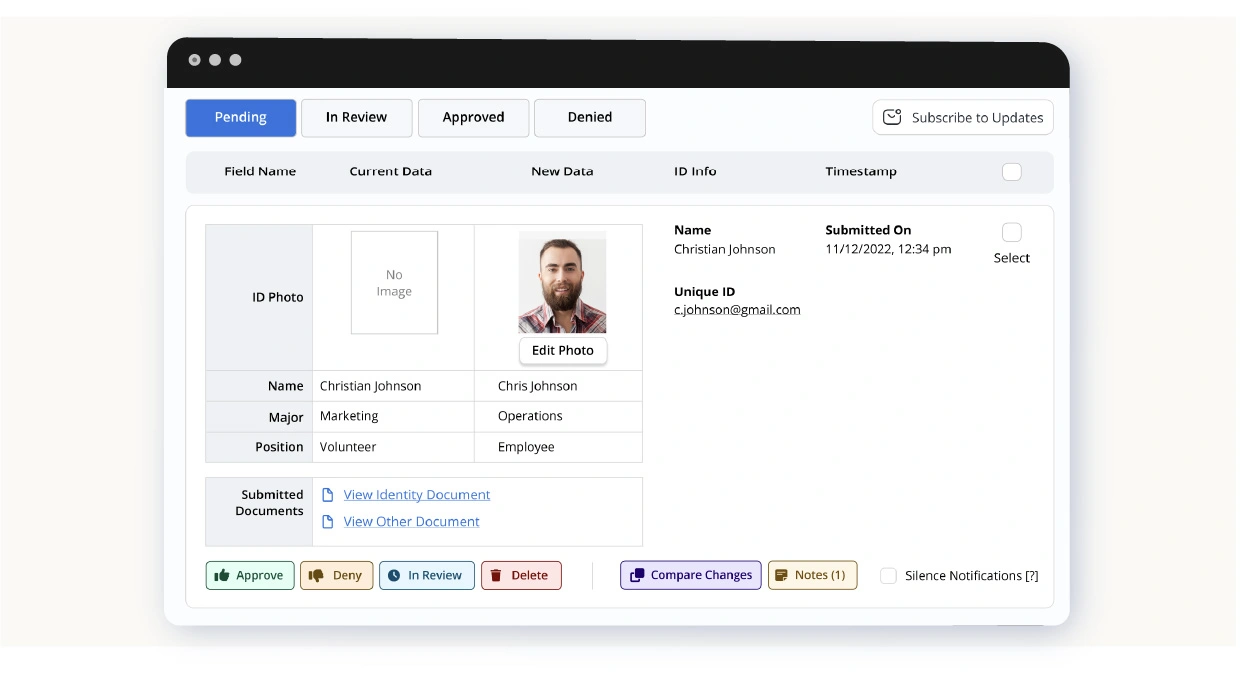Viewport: 1243px width, 679px height.
Task: Enable the Silence Notifications checkbox
Action: point(888,576)
